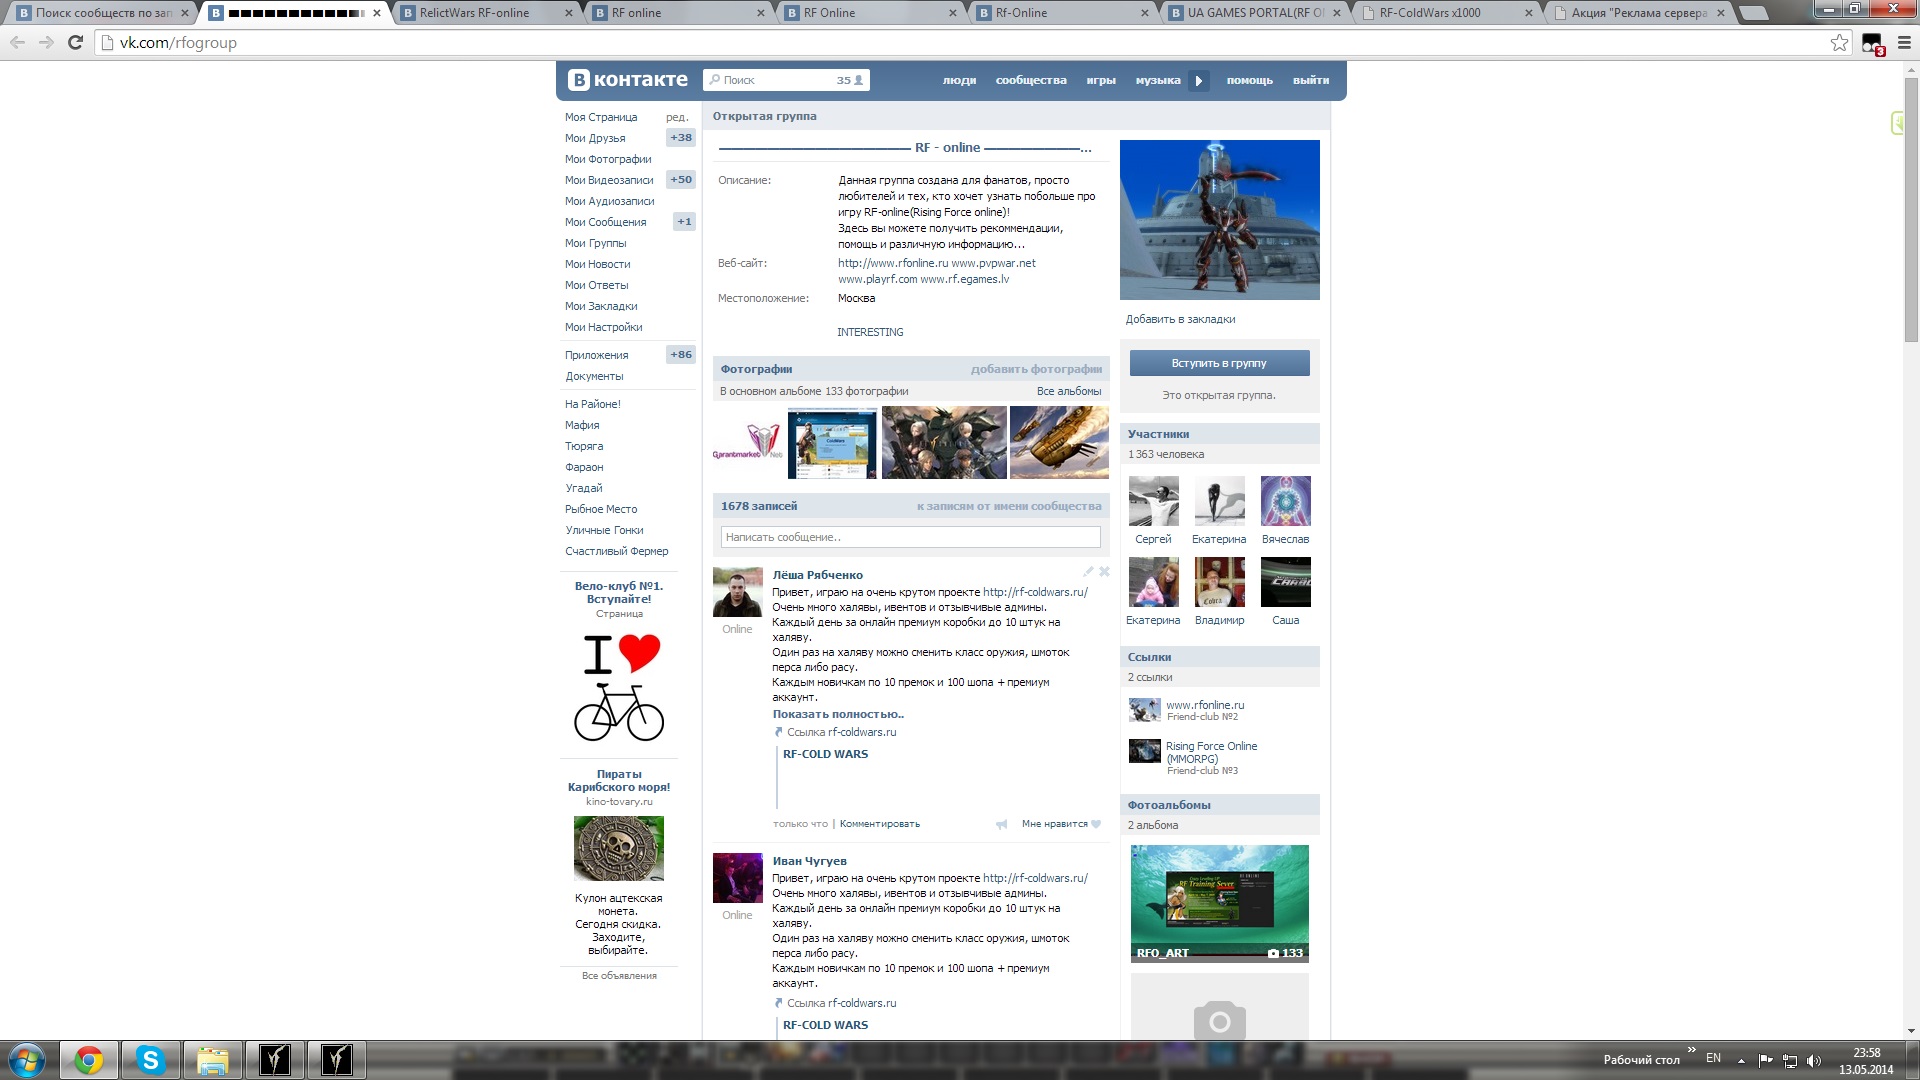Click the volume icon in system tray
1920x1080 pixels.
[x=1814, y=1061]
